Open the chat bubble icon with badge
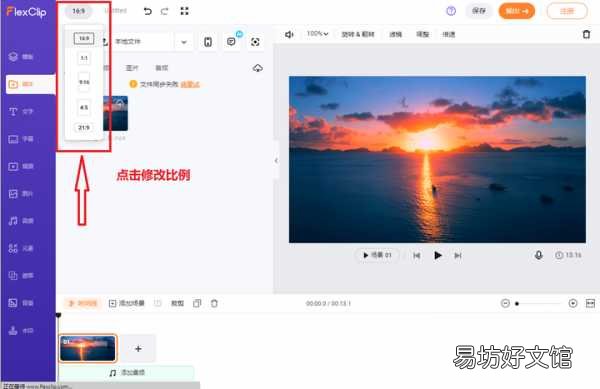The width and height of the screenshot is (600, 389). (x=232, y=41)
